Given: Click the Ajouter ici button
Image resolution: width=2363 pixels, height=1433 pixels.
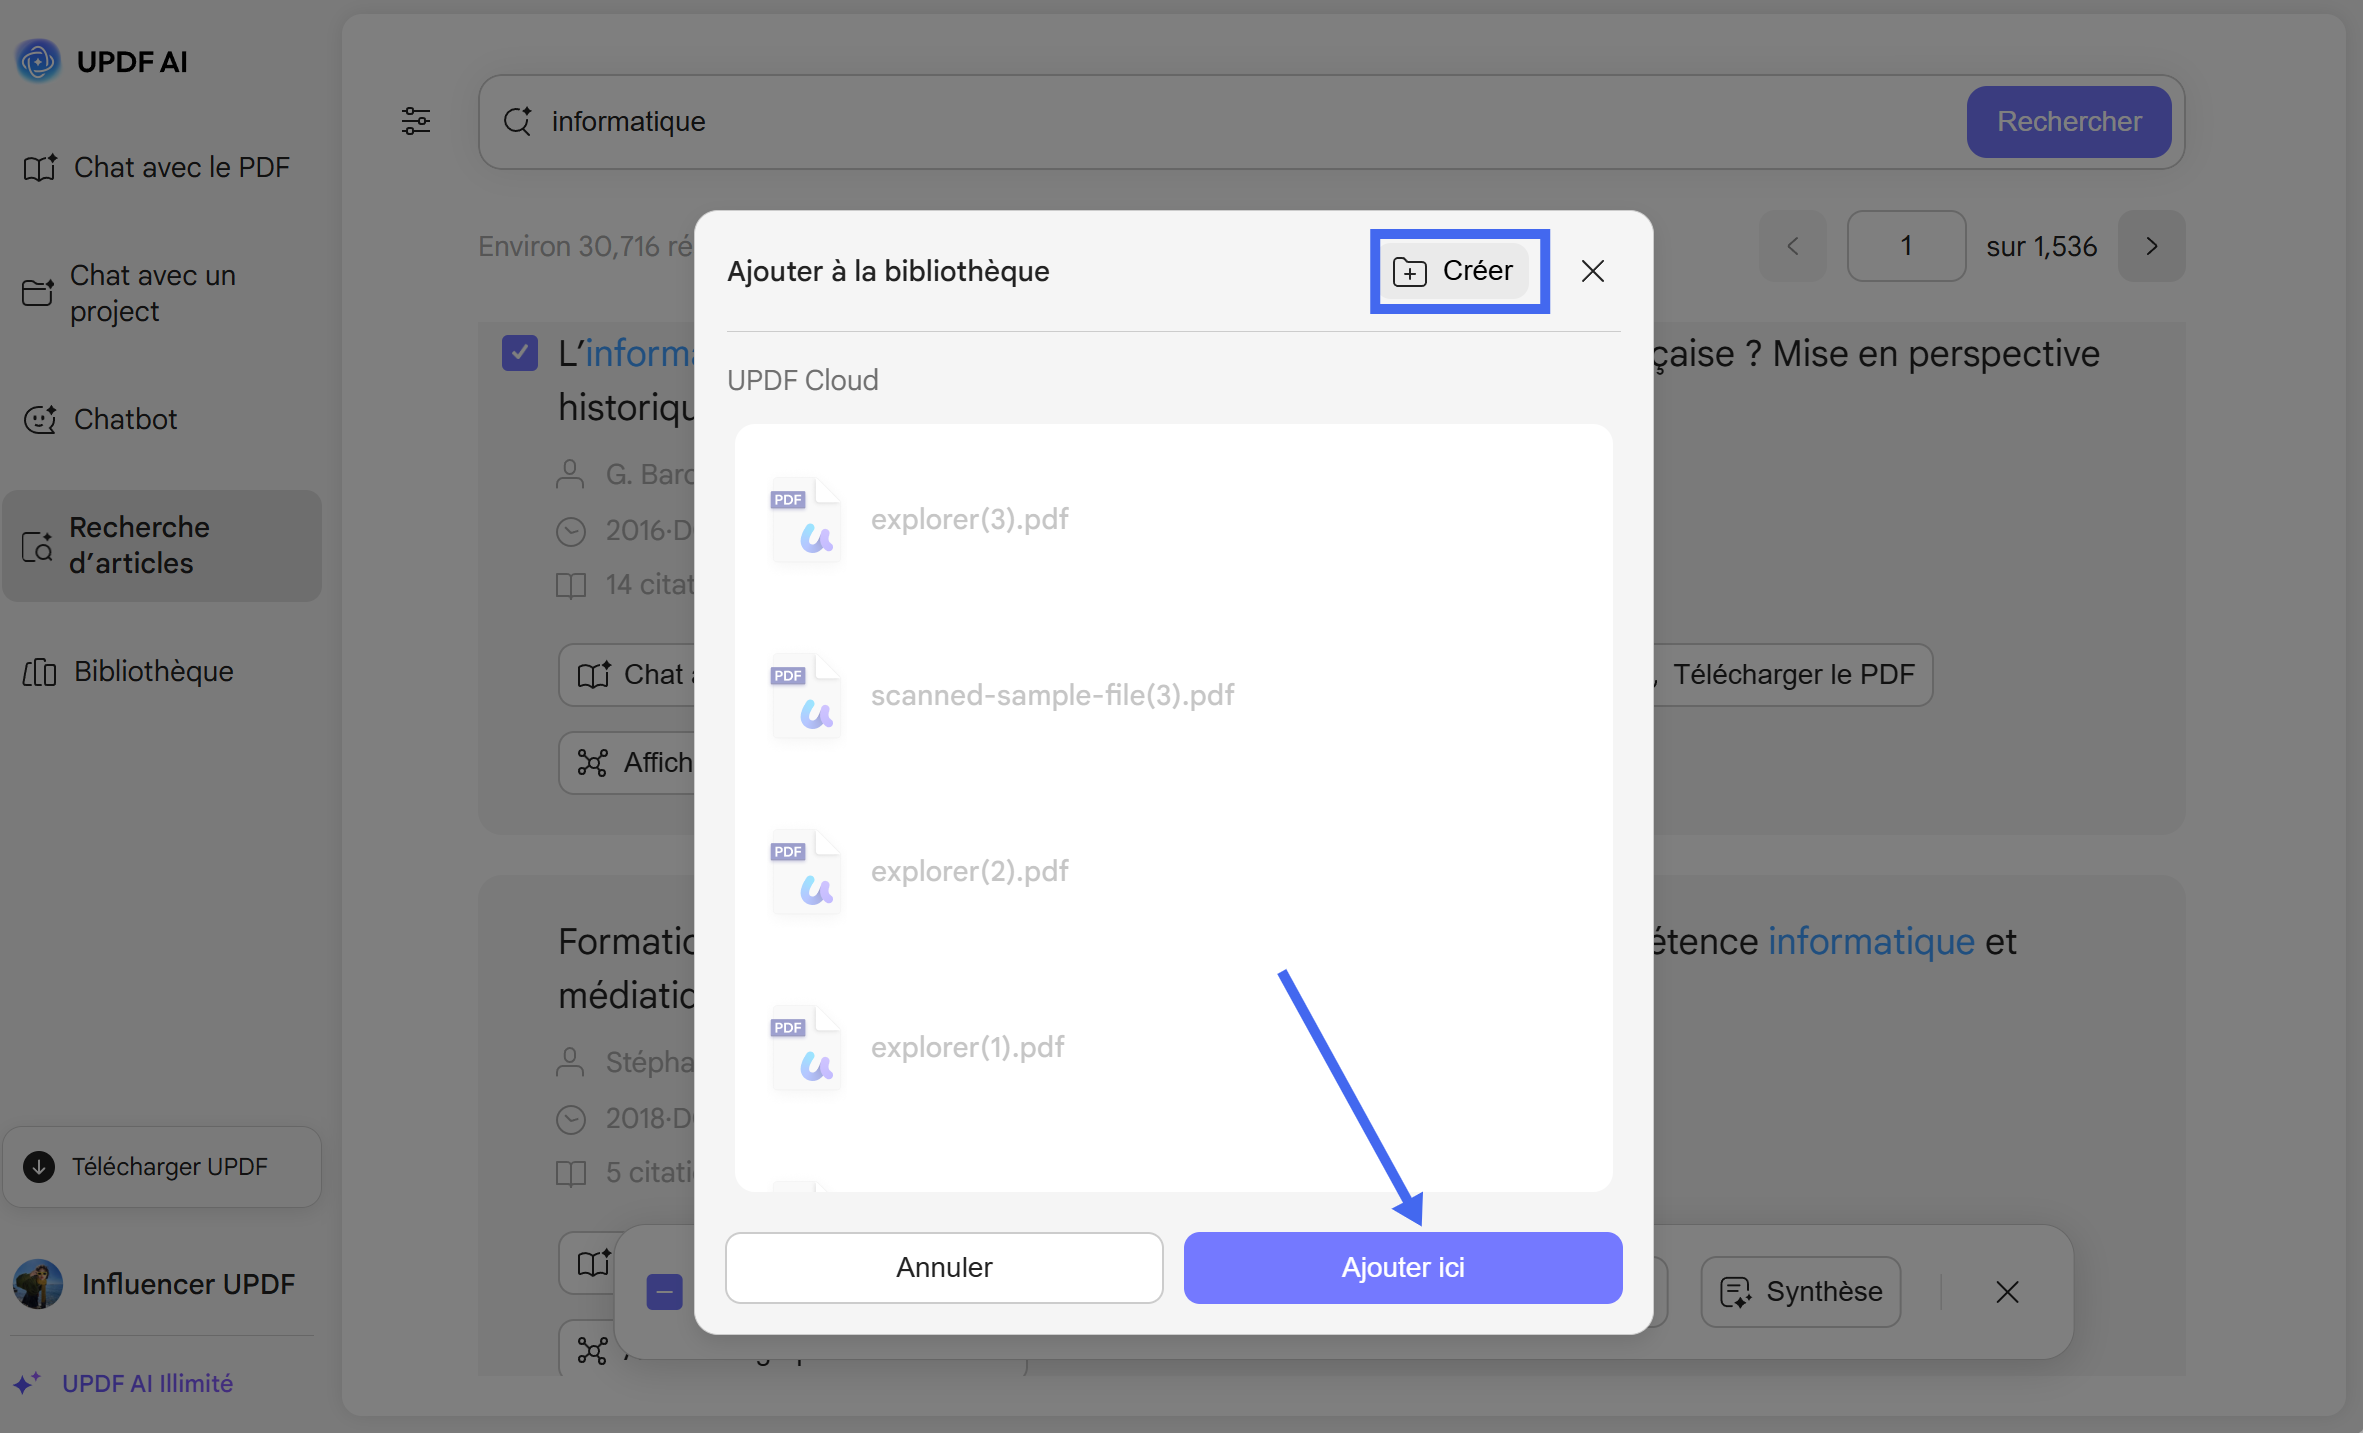Looking at the screenshot, I should (x=1403, y=1267).
